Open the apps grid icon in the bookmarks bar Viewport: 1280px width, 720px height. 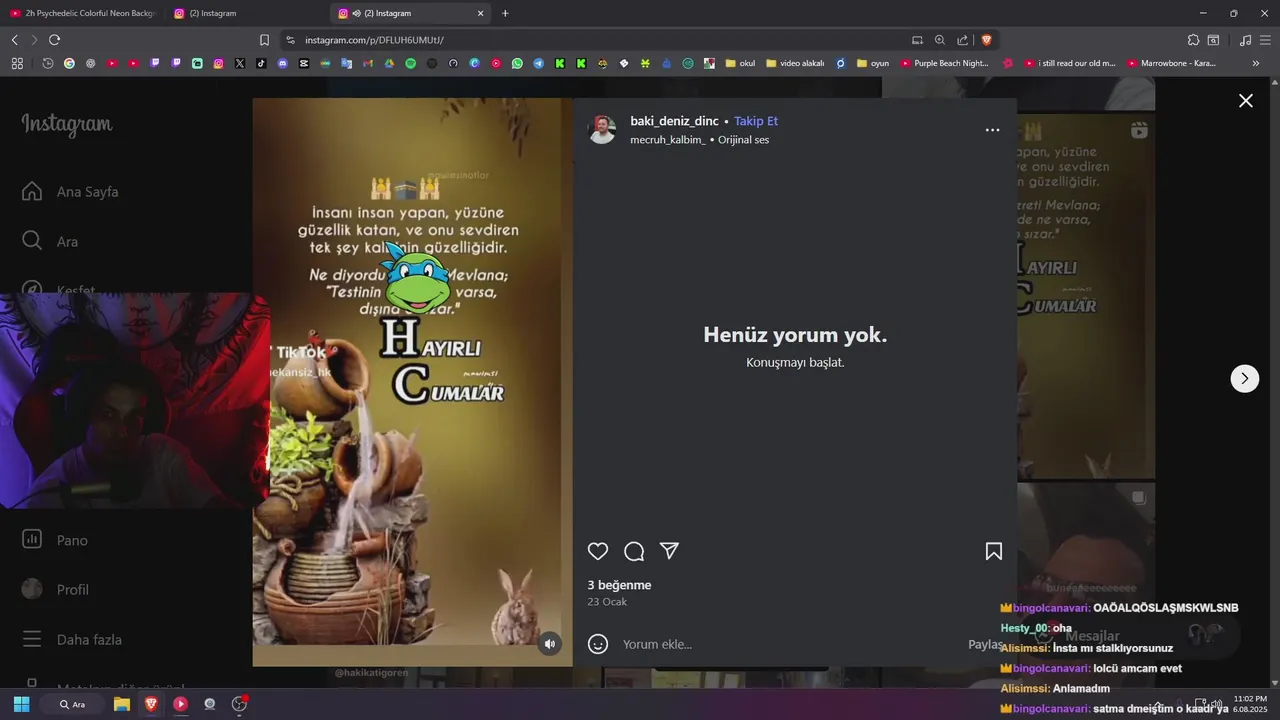(17, 63)
